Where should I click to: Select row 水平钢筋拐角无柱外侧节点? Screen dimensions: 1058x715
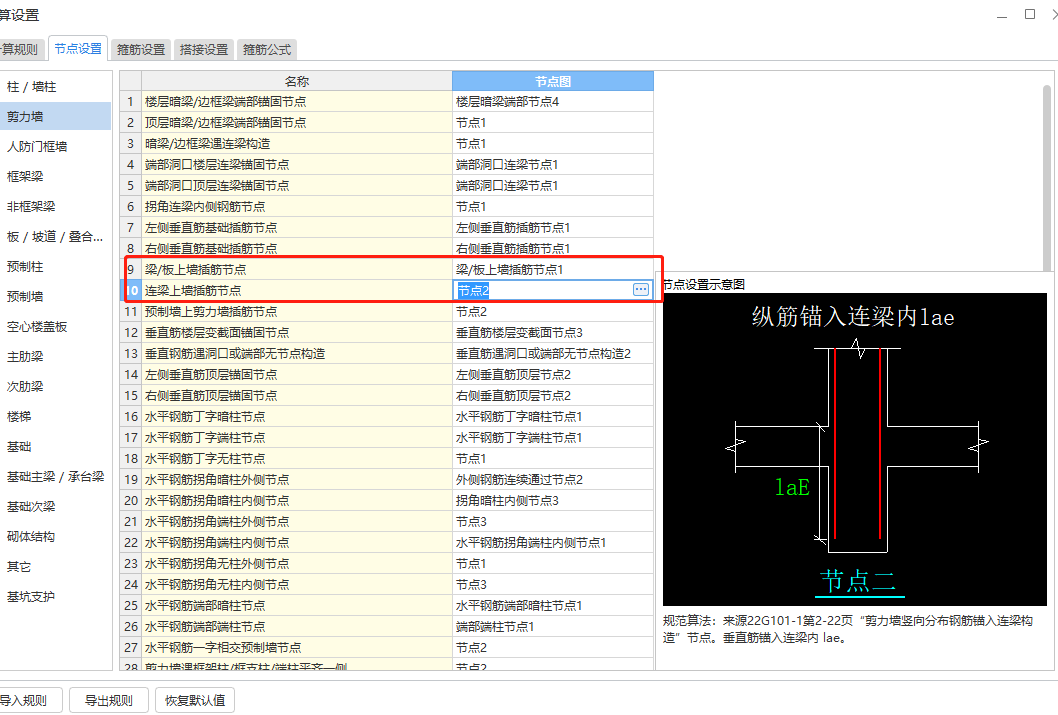296,563
